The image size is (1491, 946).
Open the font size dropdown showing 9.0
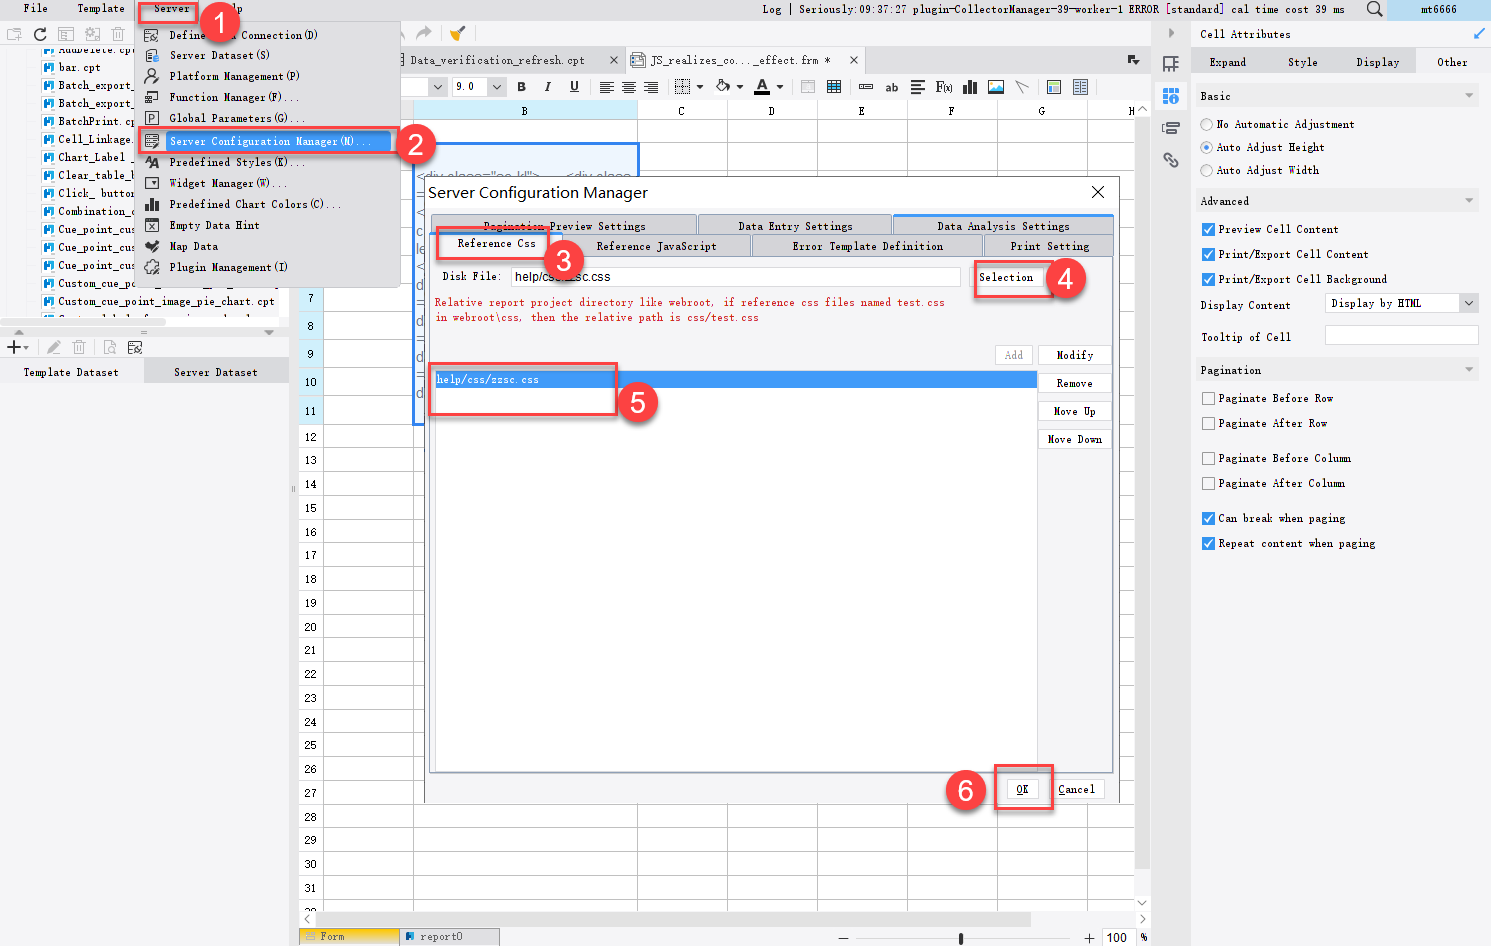click(496, 86)
